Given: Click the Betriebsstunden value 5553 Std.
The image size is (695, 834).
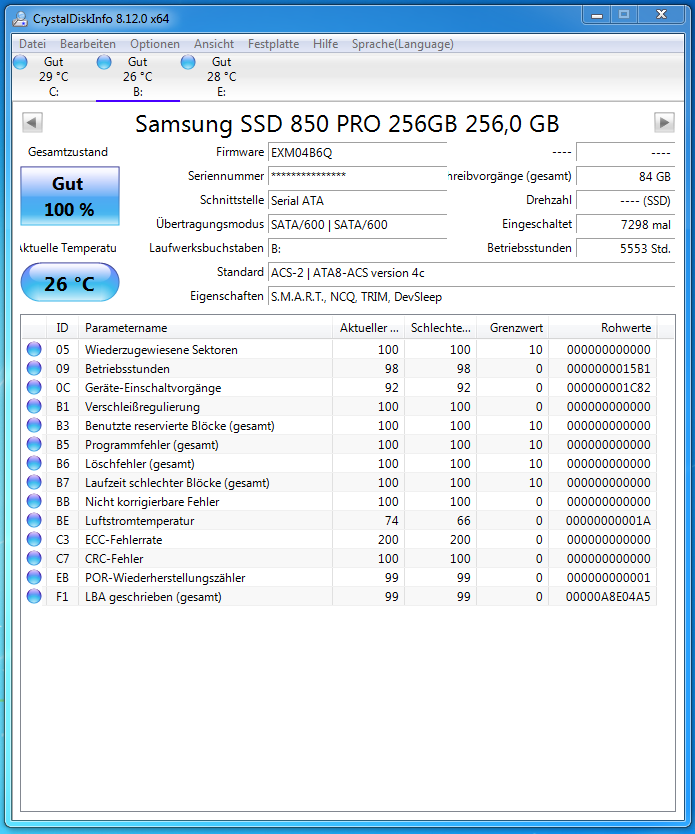Looking at the screenshot, I should click(x=625, y=248).
